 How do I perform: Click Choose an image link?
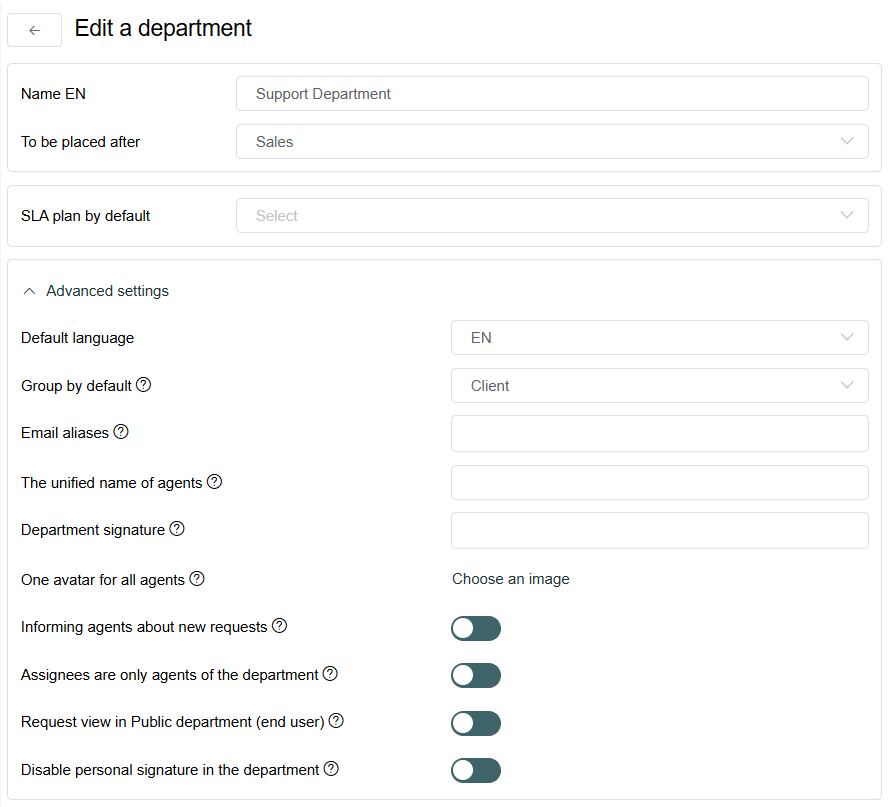click(x=511, y=579)
